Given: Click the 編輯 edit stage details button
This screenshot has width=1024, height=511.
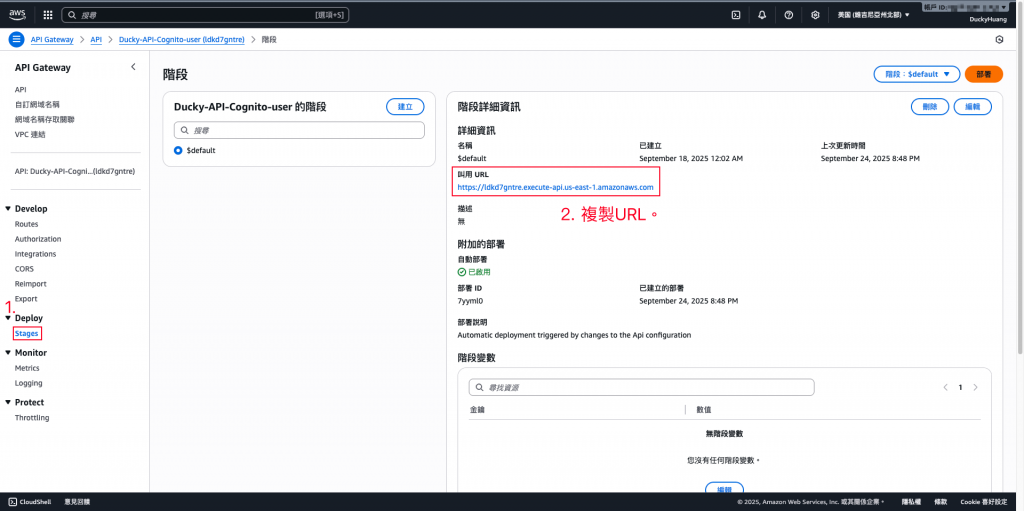Looking at the screenshot, I should tap(972, 107).
